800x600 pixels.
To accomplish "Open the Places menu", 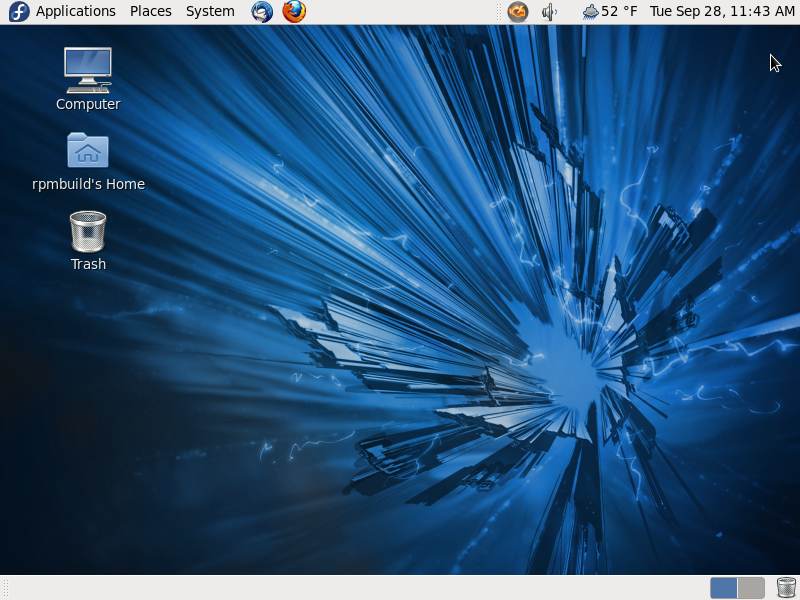I will [150, 11].
